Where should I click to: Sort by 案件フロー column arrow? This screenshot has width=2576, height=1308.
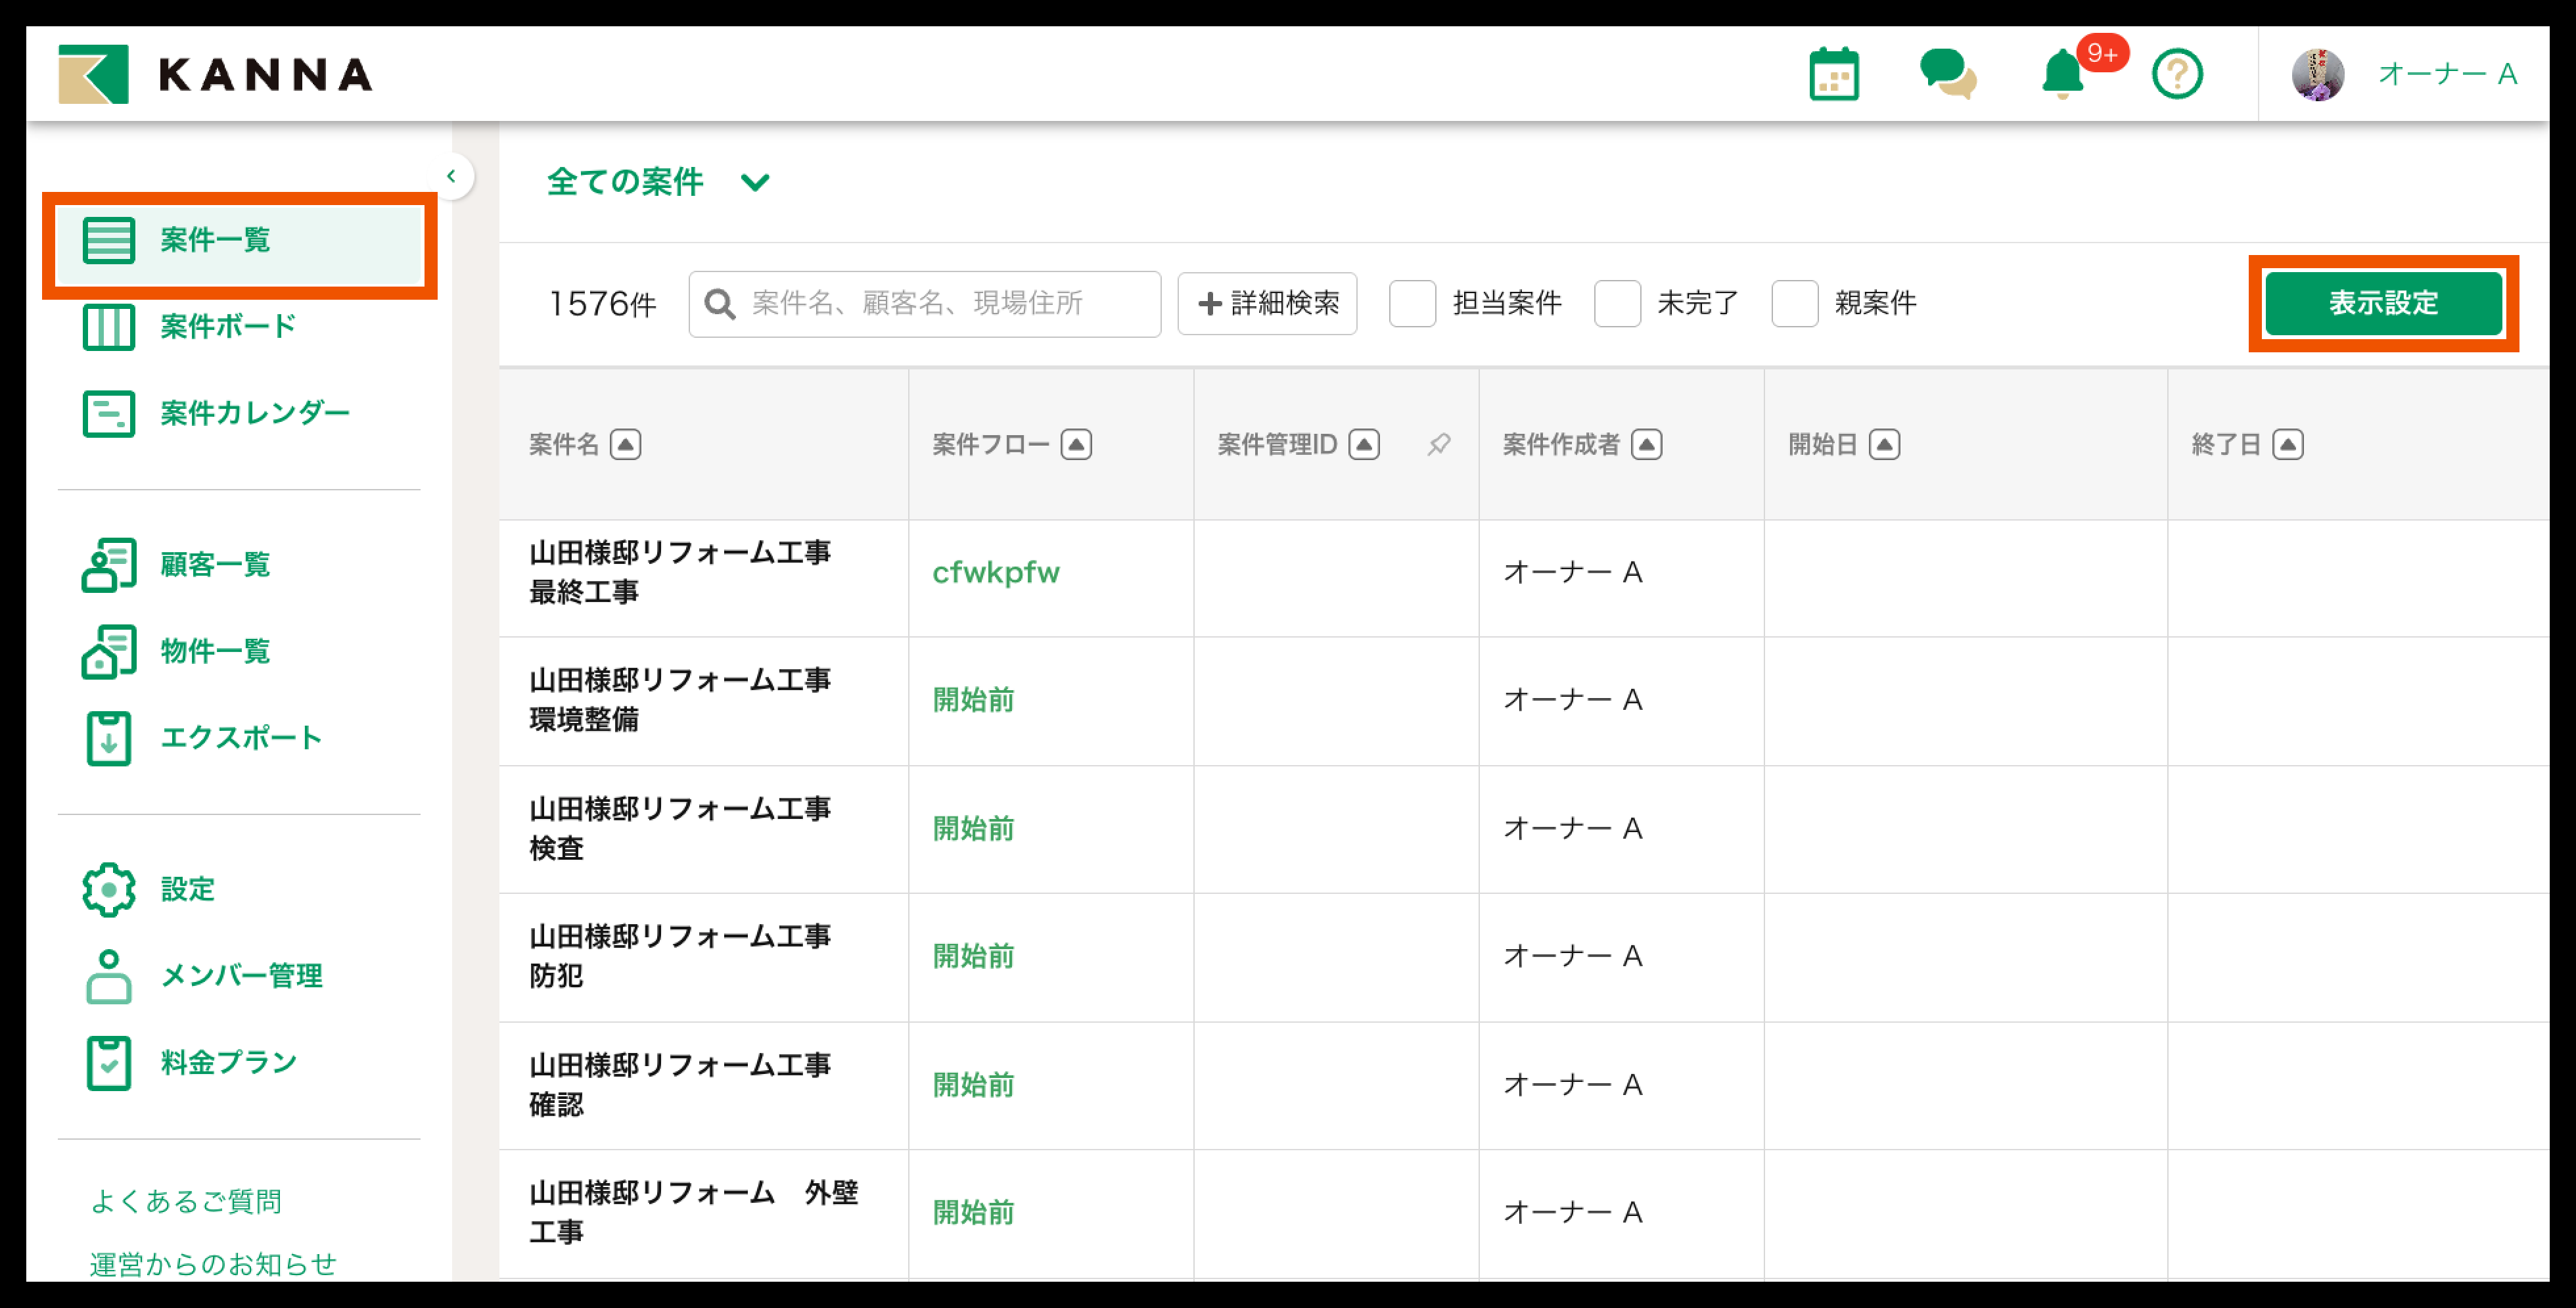click(x=1076, y=444)
